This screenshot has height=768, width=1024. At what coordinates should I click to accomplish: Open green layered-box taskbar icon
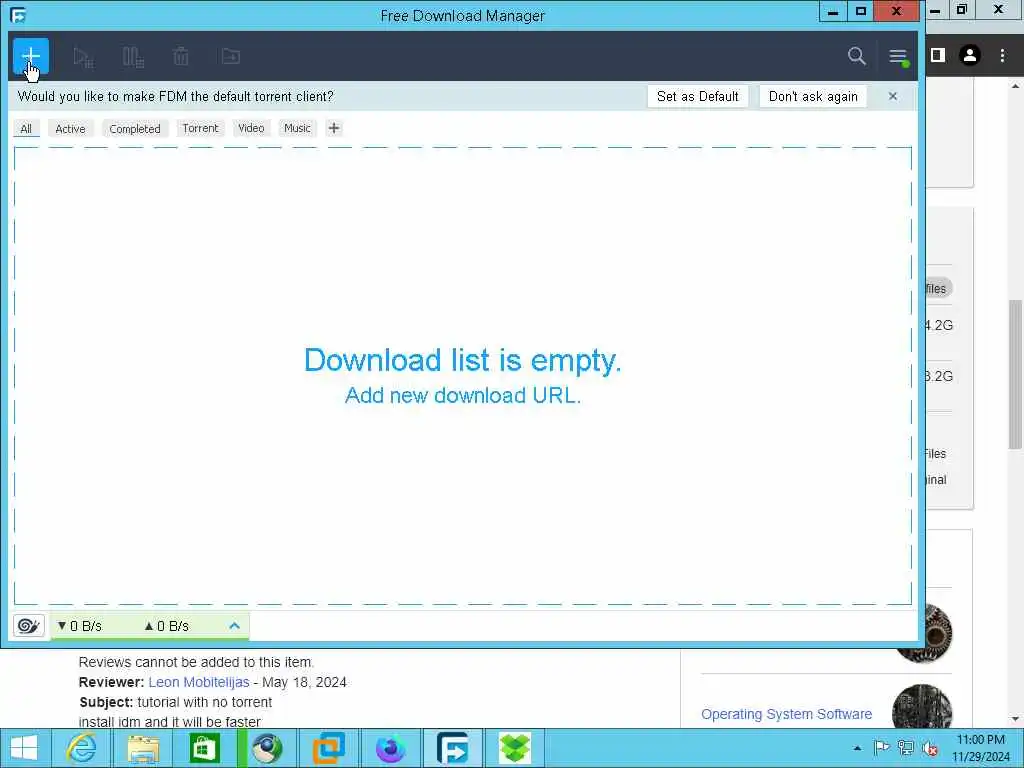click(515, 748)
